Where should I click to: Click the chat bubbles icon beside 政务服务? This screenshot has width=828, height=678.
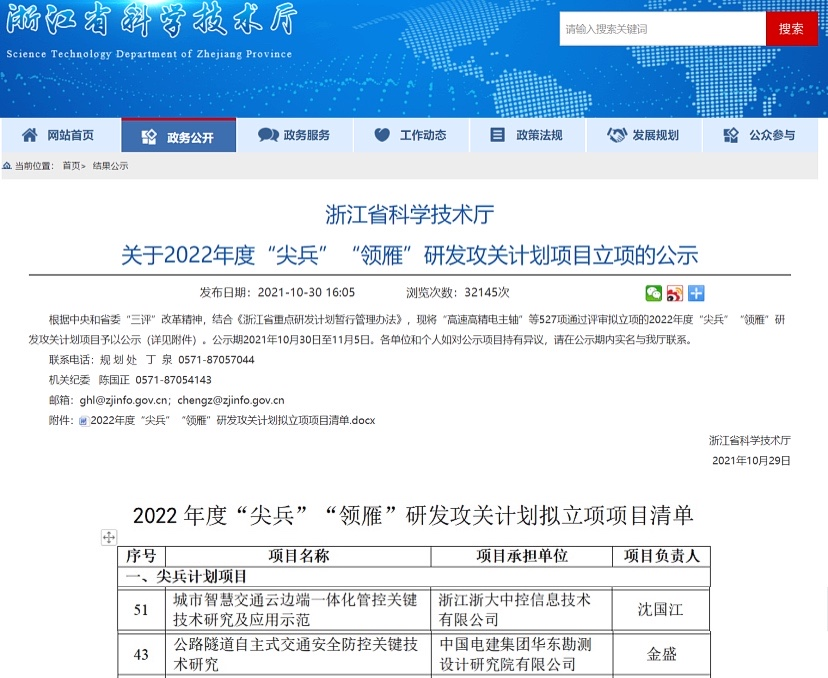coord(268,135)
